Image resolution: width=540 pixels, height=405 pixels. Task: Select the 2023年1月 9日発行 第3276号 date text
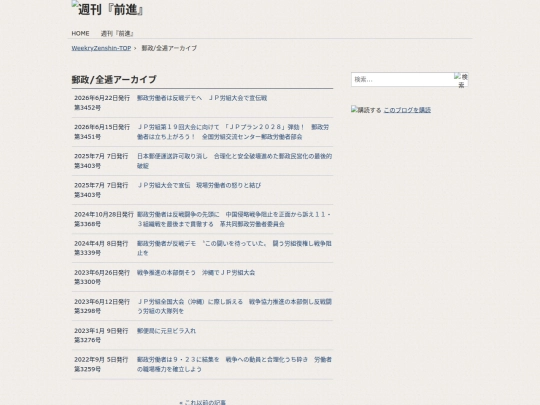[101, 335]
